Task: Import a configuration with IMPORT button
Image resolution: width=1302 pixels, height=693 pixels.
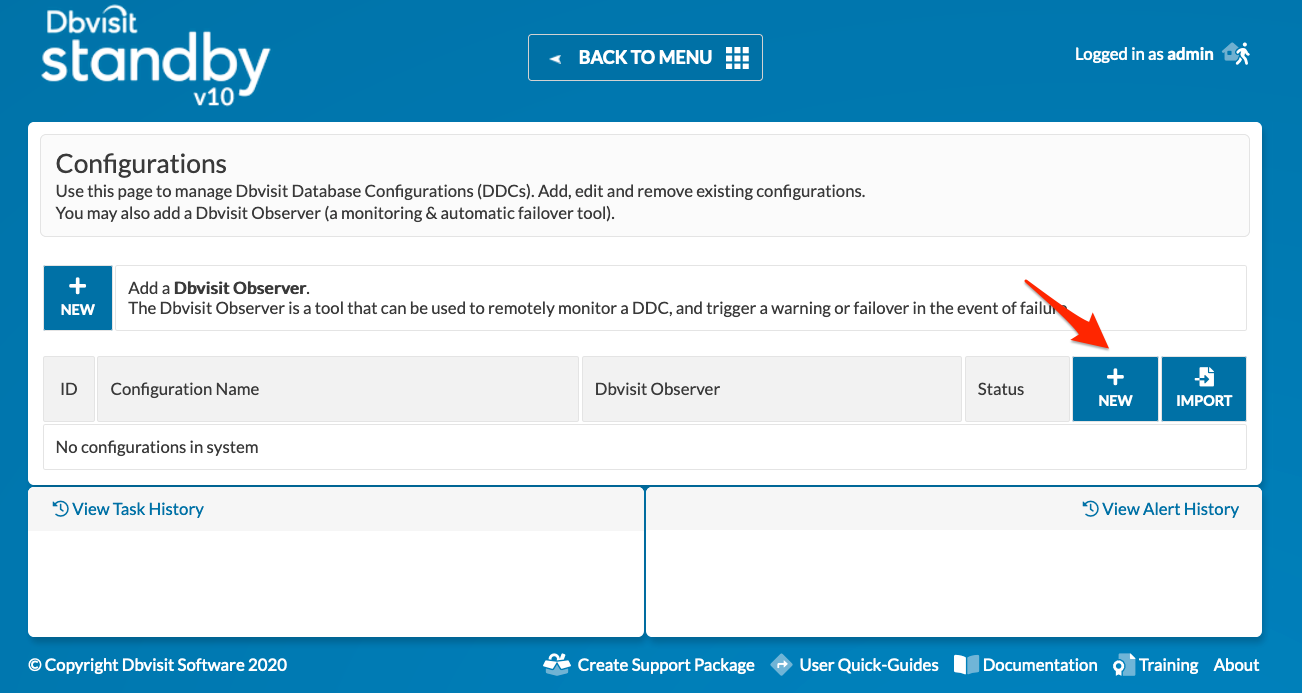Action: [1204, 389]
